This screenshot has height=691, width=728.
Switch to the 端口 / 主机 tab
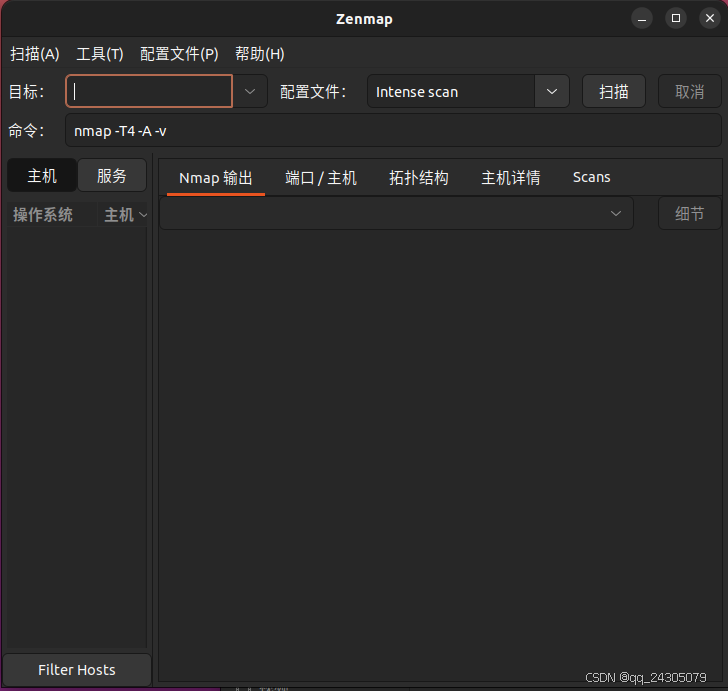click(321, 177)
